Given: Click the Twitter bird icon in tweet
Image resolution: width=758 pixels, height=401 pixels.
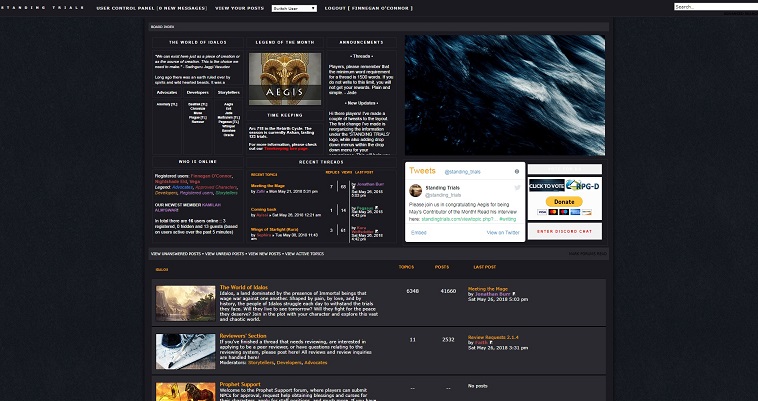Looking at the screenshot, I should click(x=517, y=188).
